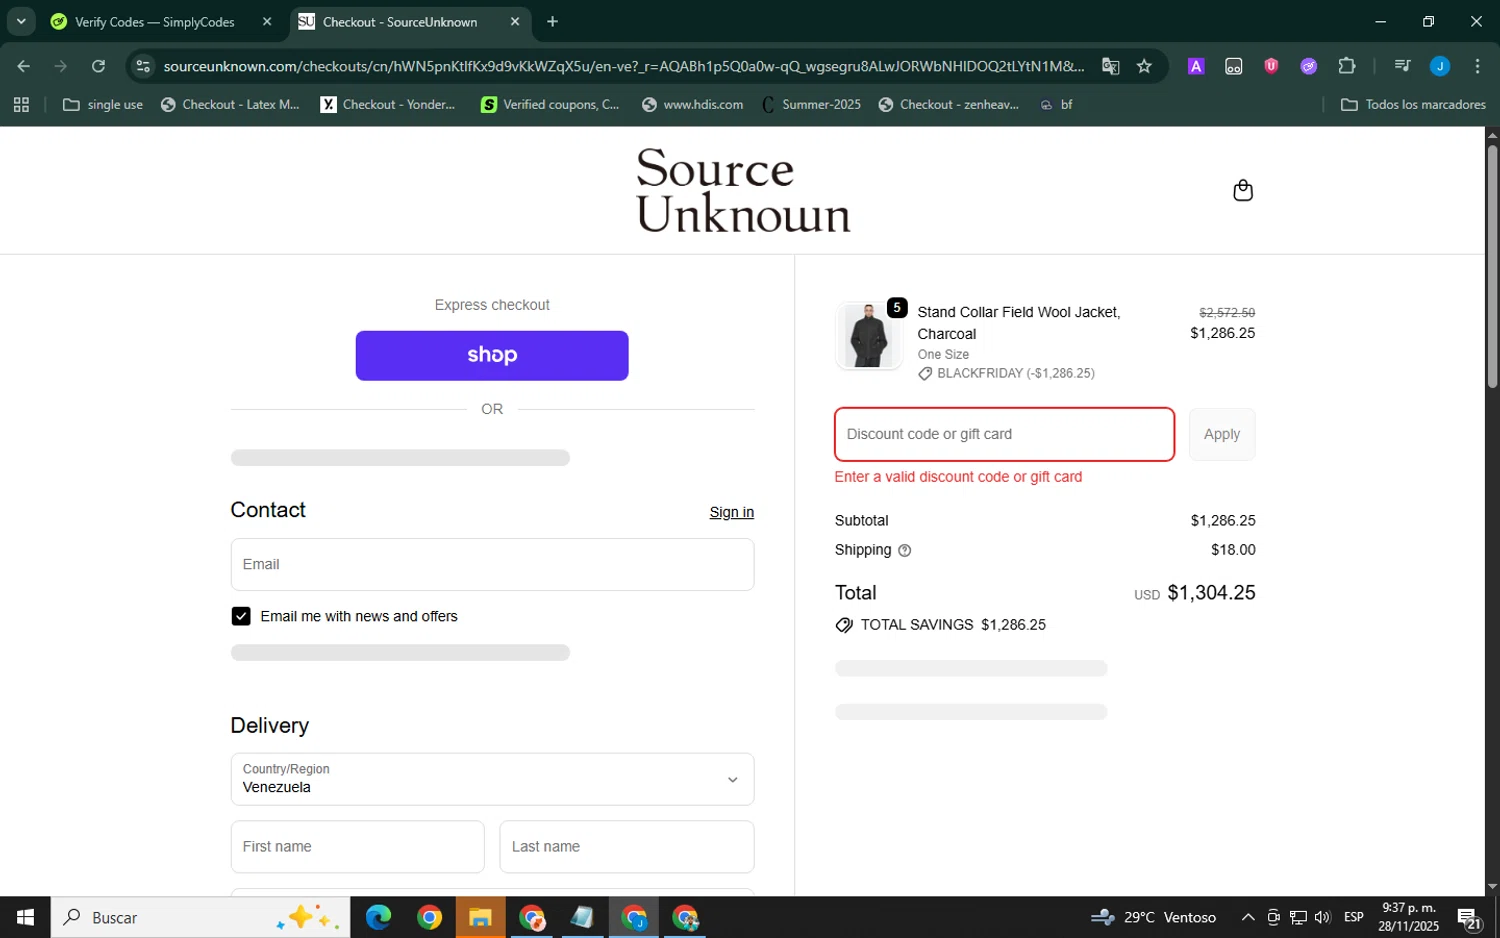Open the bf bookmark
The image size is (1500, 938).
tap(1056, 104)
